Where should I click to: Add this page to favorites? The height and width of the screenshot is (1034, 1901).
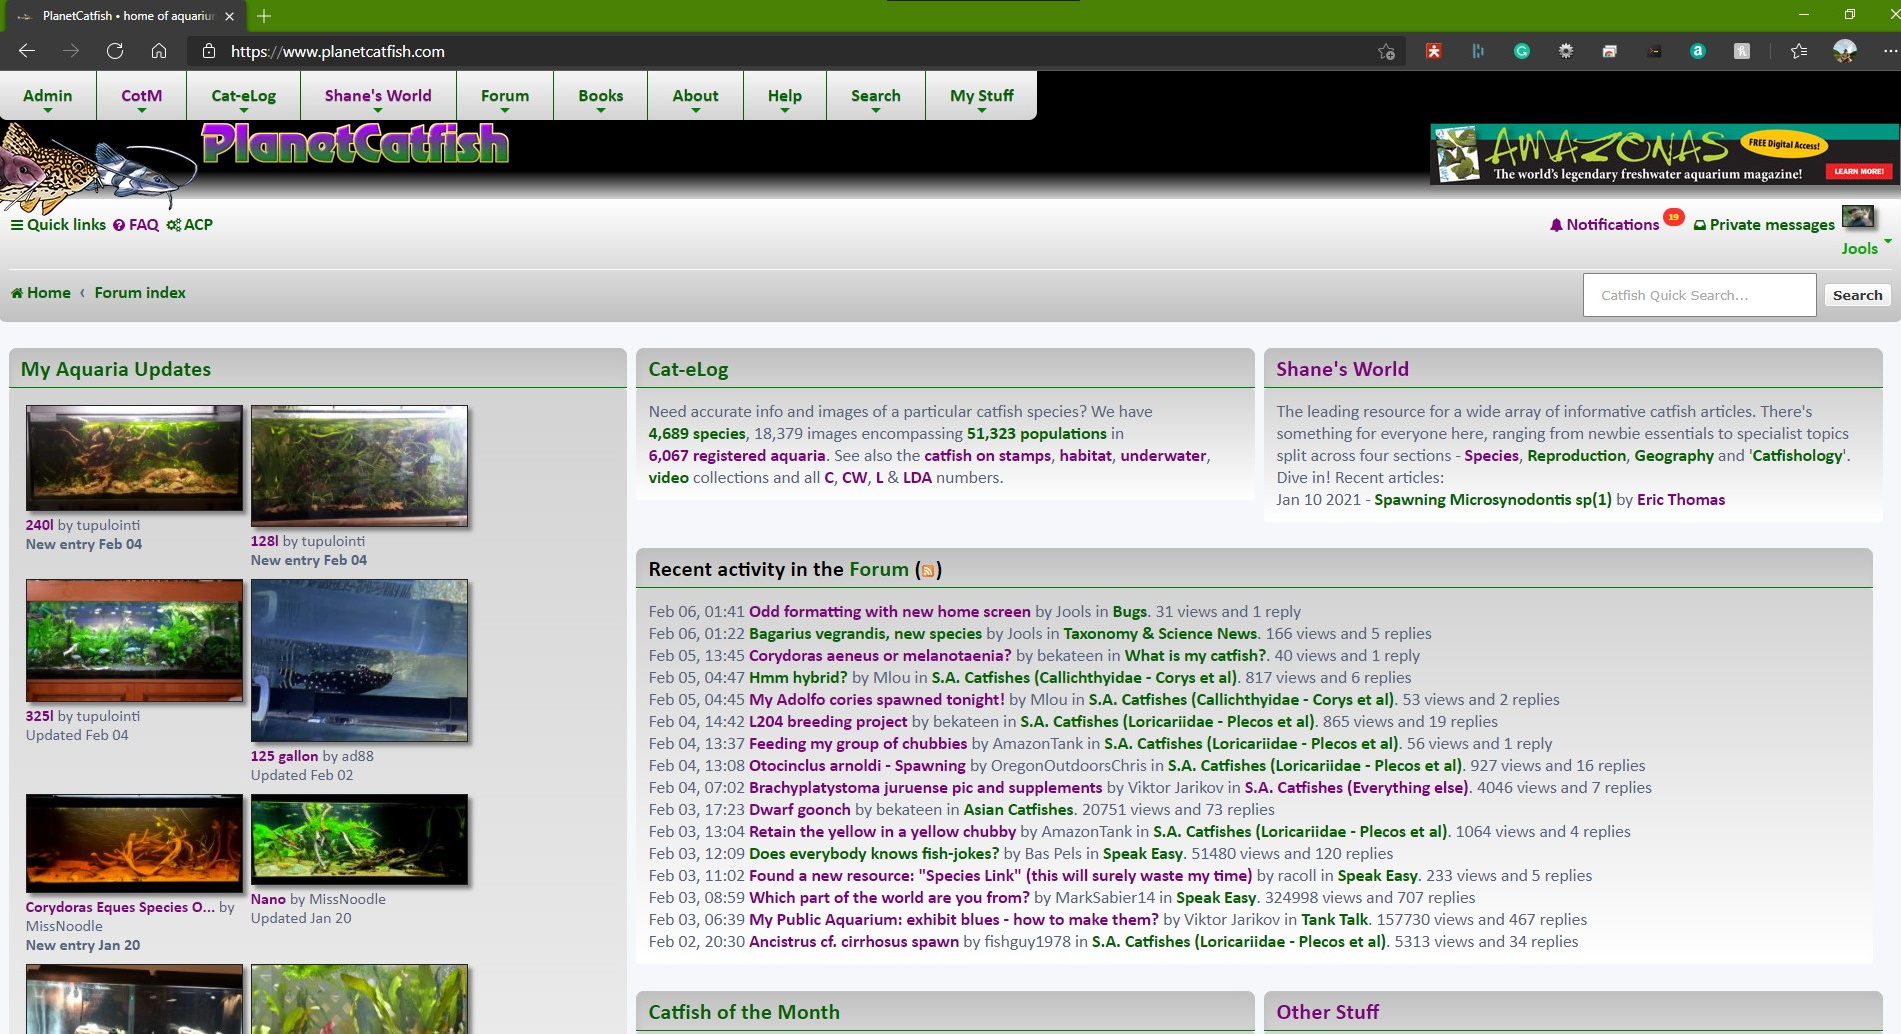click(x=1386, y=51)
